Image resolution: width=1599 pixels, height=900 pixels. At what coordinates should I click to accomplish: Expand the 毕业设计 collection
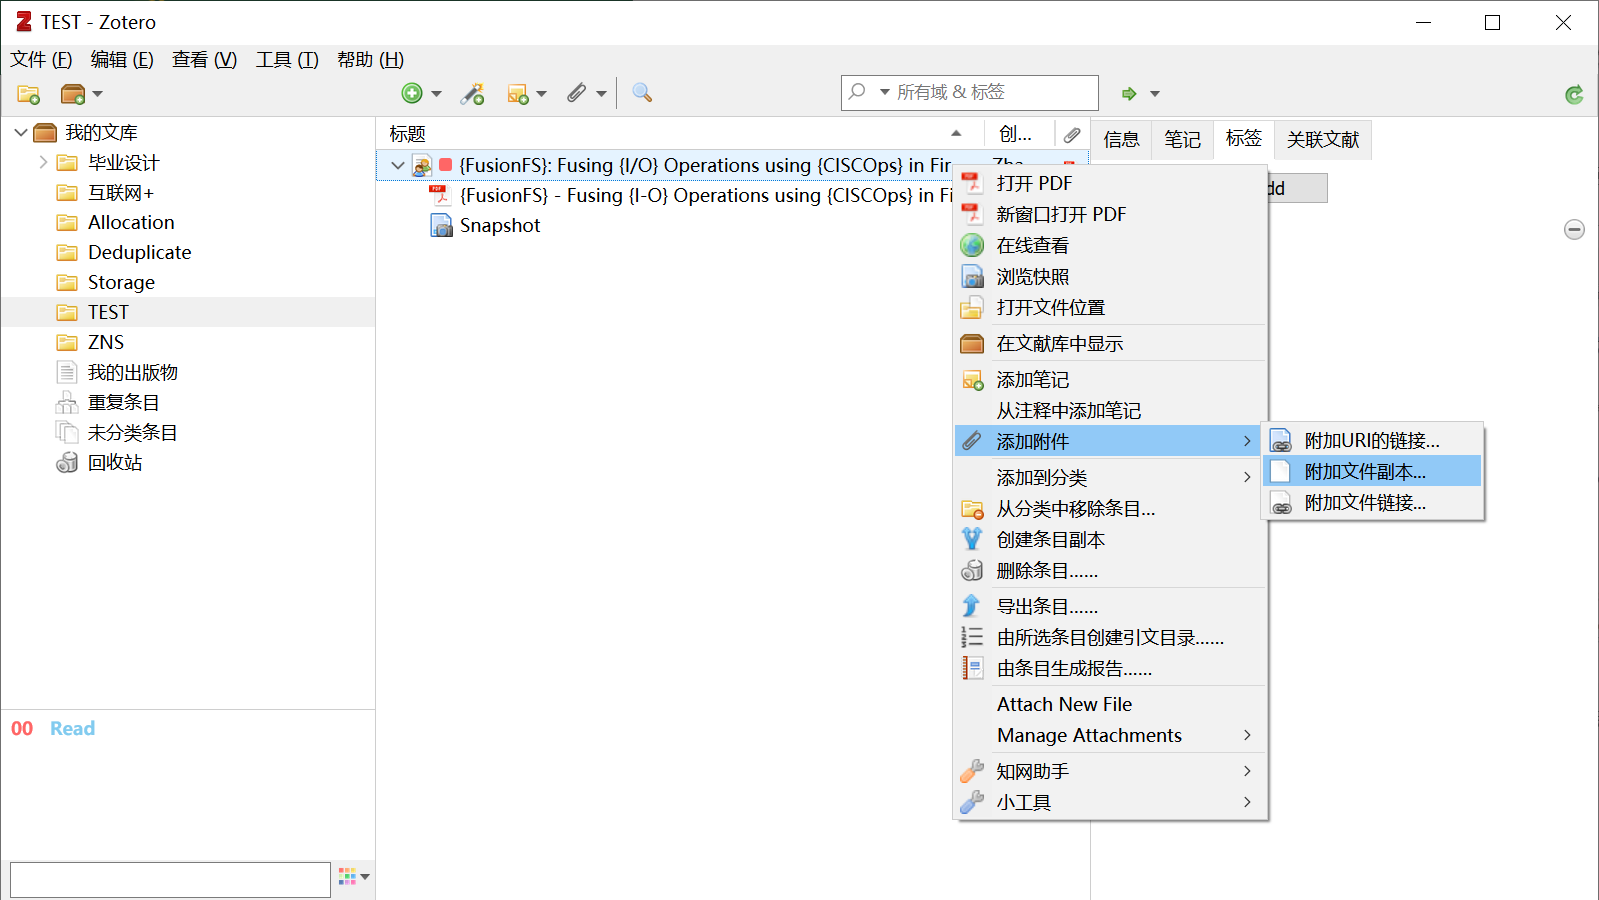tap(43, 162)
